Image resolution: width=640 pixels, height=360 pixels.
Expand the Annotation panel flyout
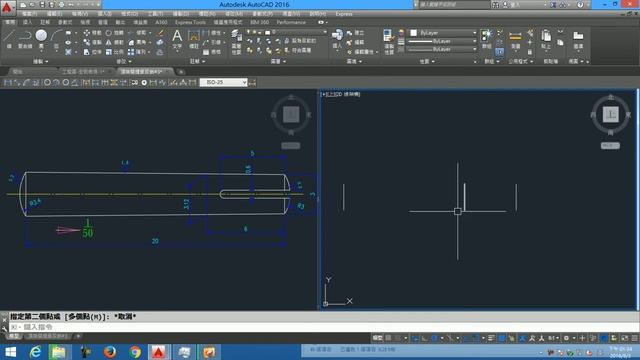coord(198,62)
